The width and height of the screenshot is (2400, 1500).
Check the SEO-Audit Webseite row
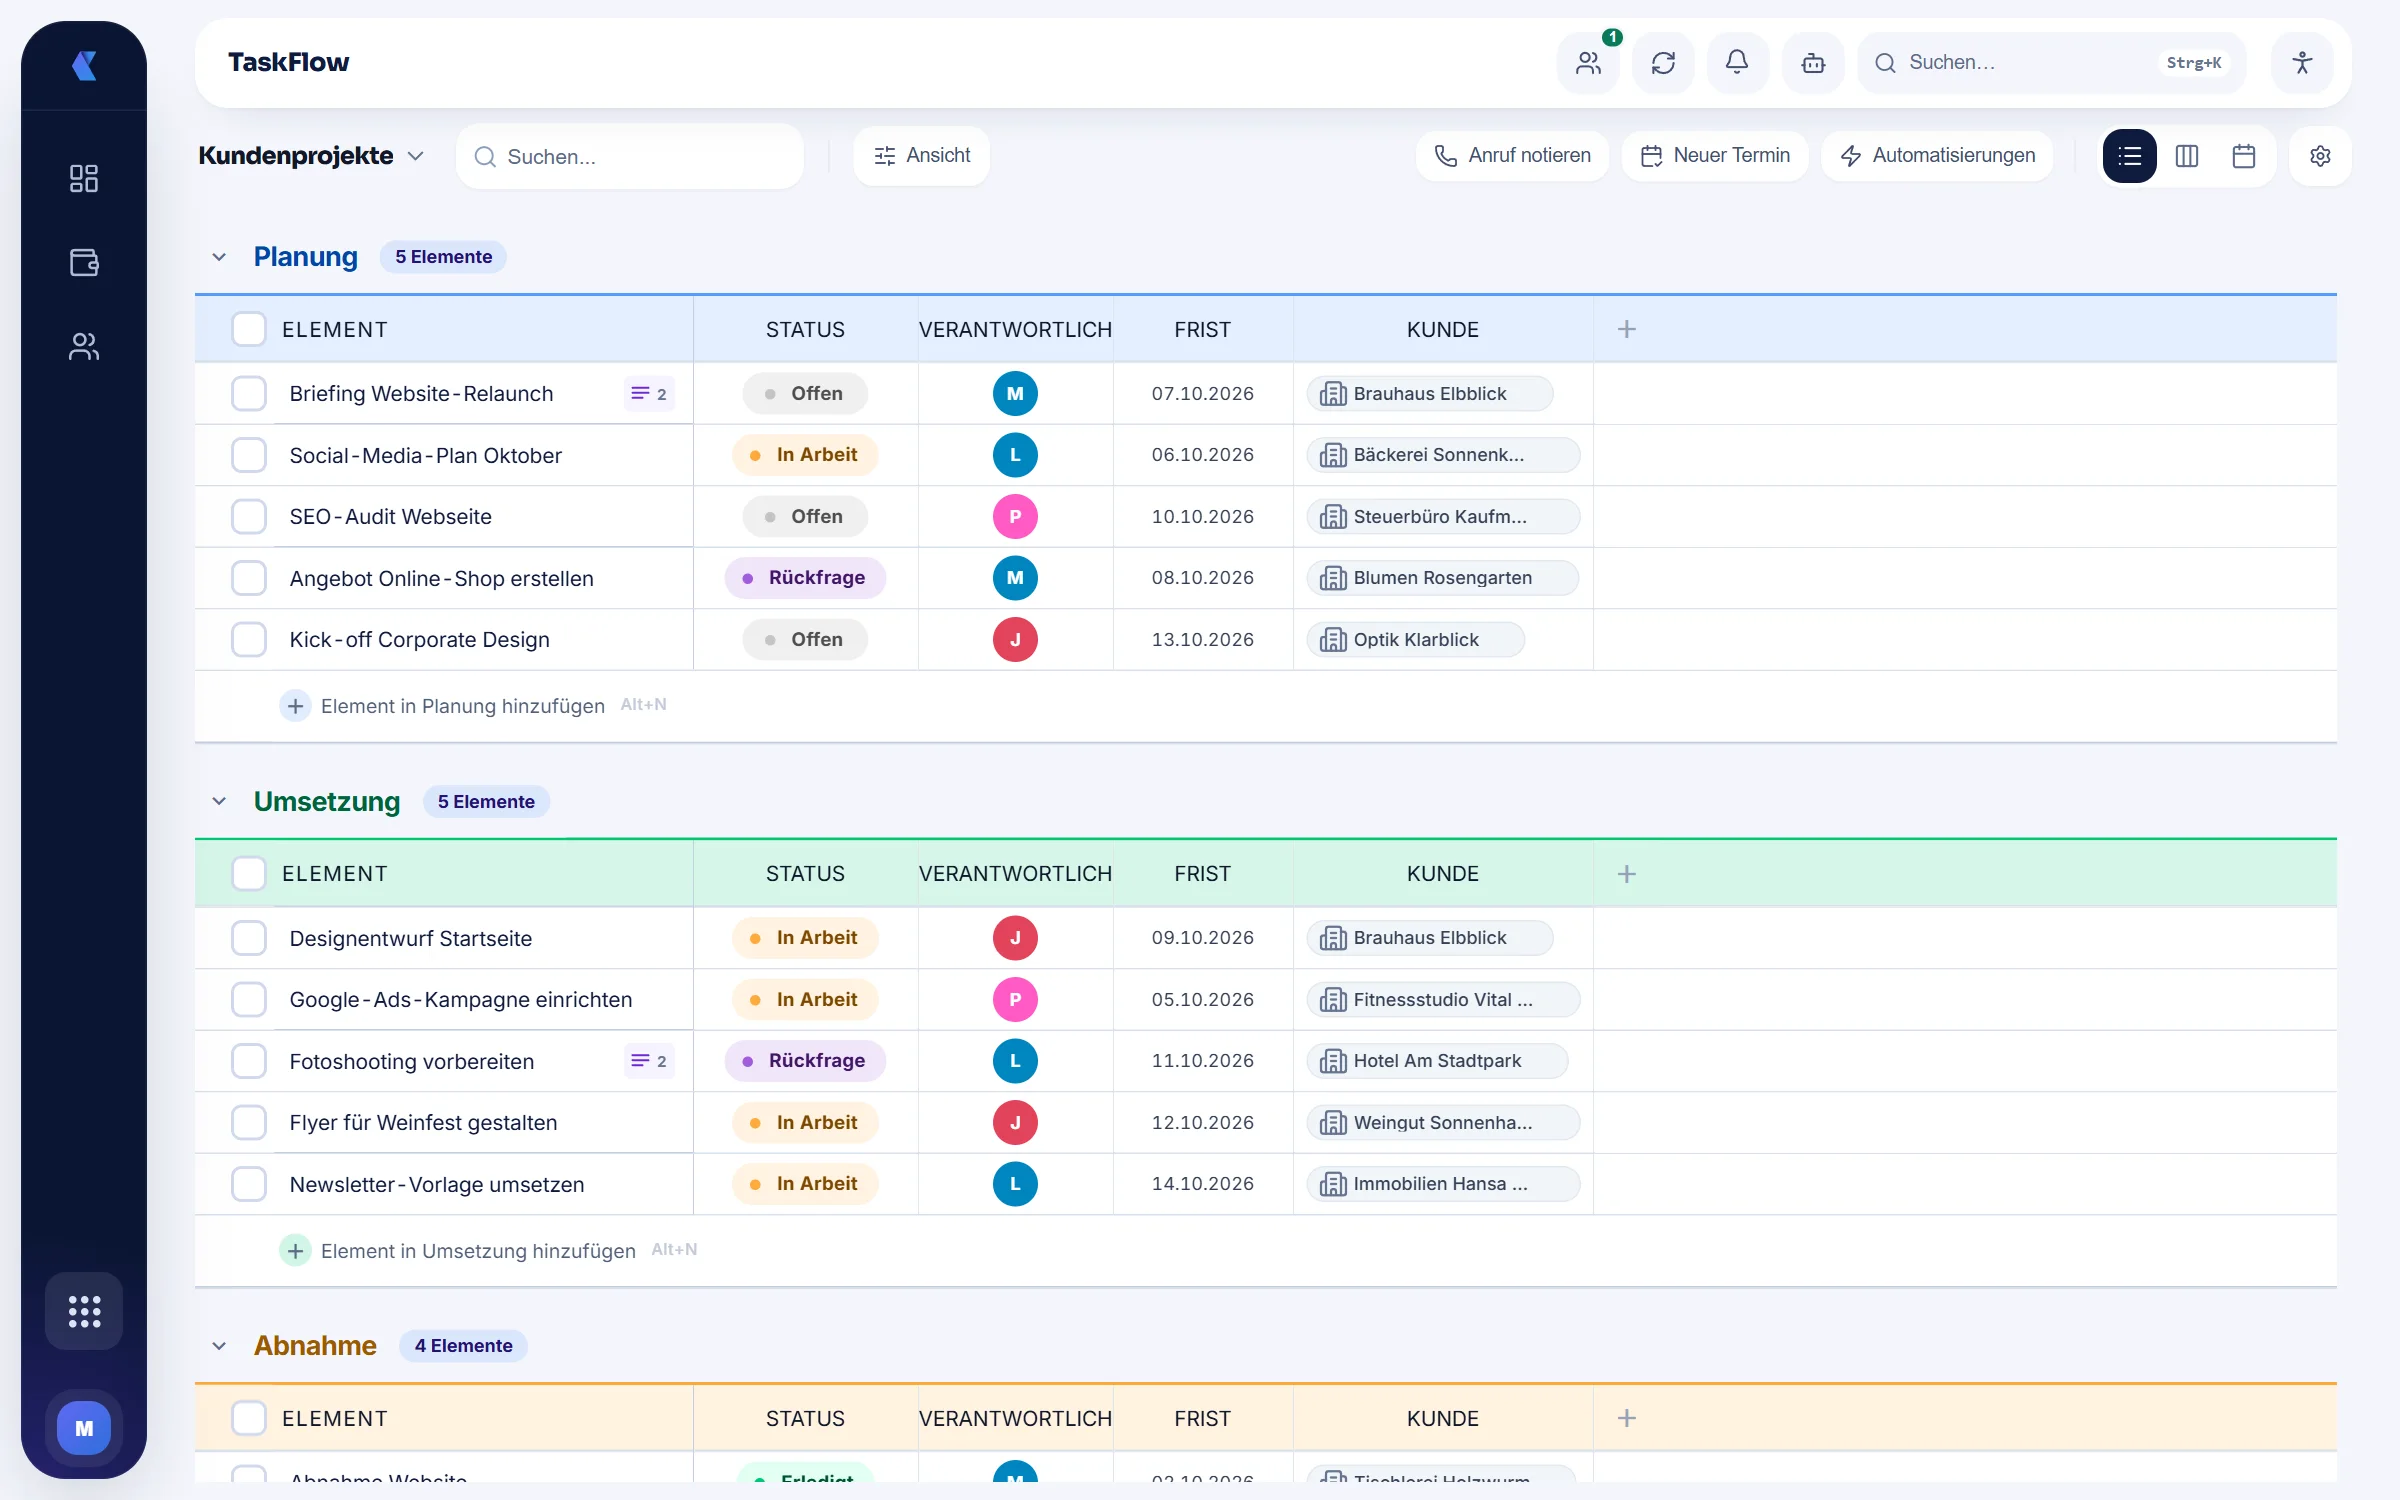point(249,517)
